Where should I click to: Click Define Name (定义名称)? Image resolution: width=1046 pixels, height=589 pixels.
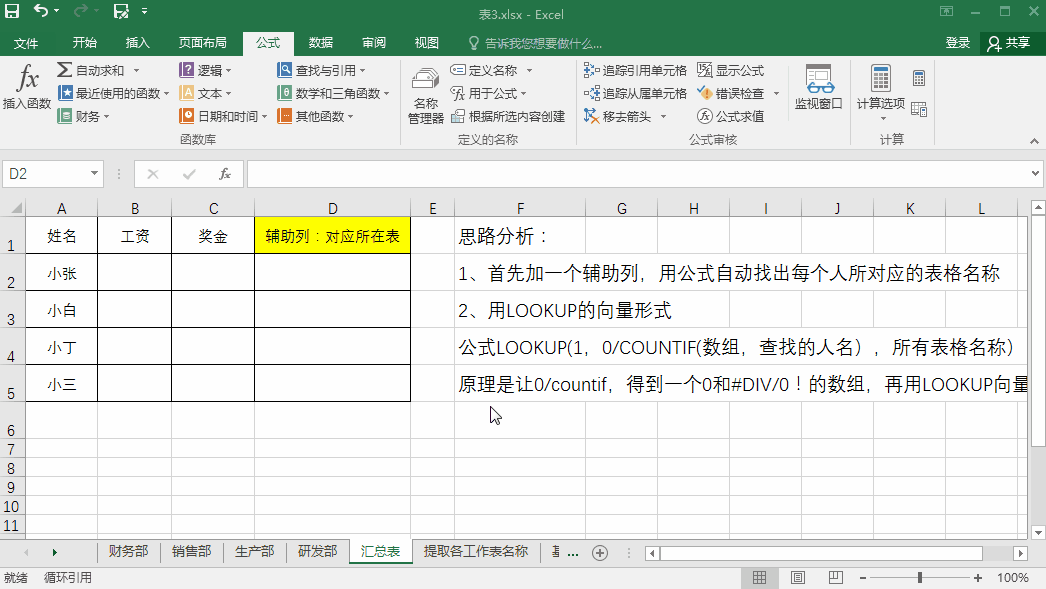(x=484, y=70)
